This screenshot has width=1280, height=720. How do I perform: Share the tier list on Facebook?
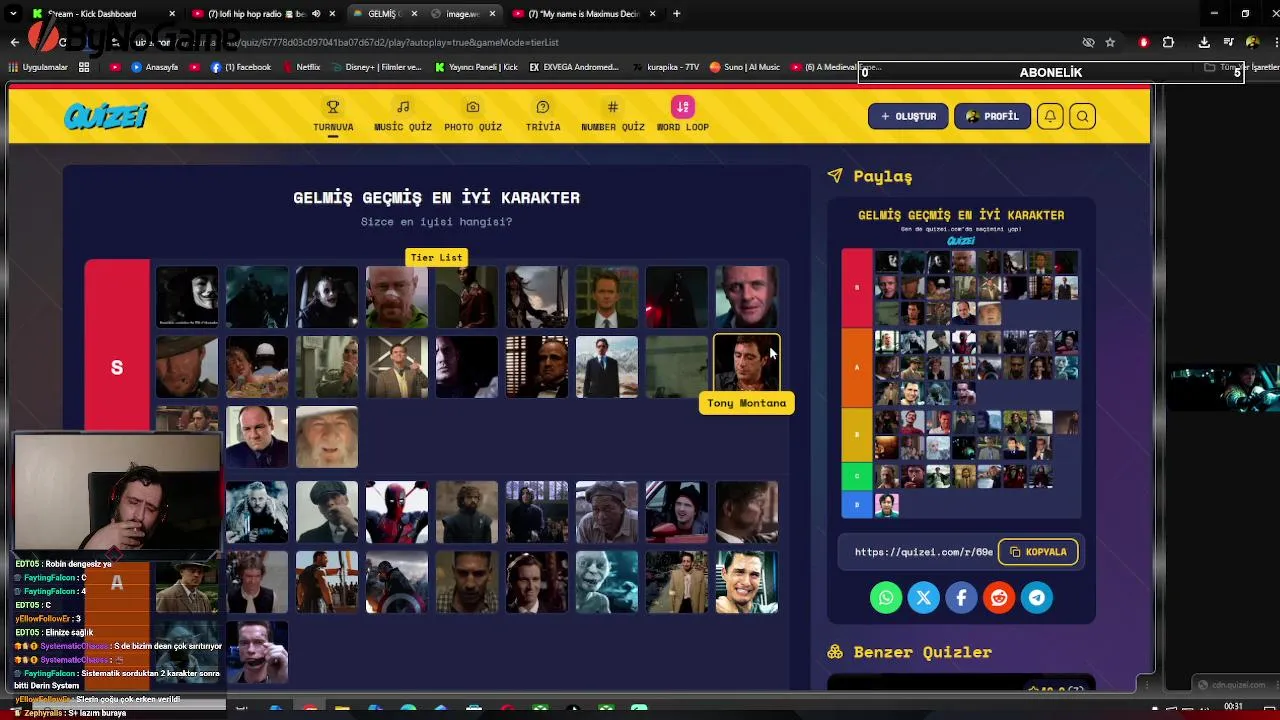[x=961, y=598]
